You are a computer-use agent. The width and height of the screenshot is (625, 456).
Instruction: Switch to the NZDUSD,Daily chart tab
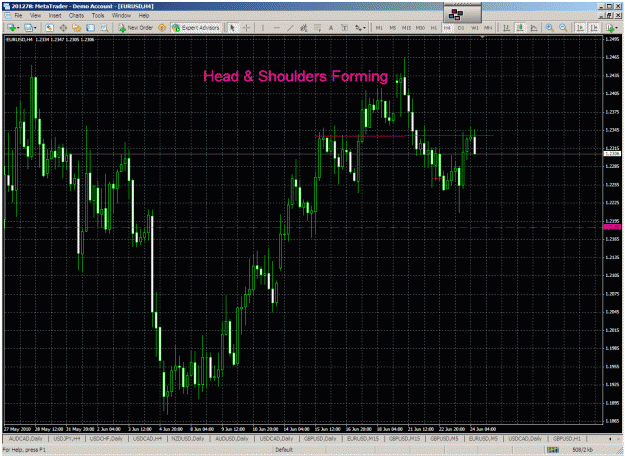click(188, 438)
